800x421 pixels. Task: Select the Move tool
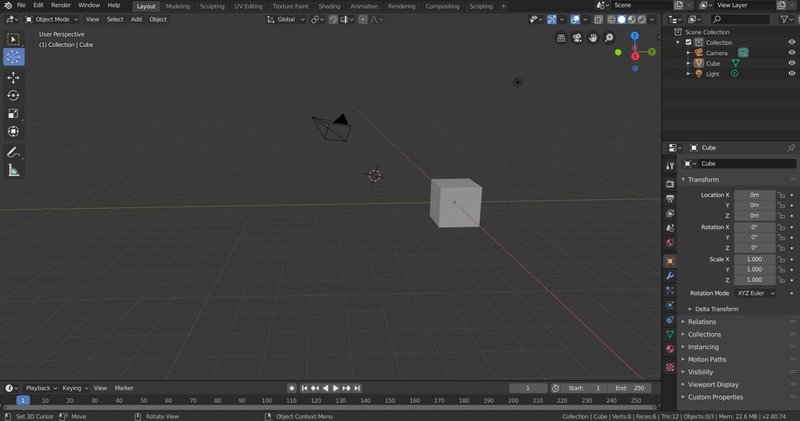pos(13,78)
